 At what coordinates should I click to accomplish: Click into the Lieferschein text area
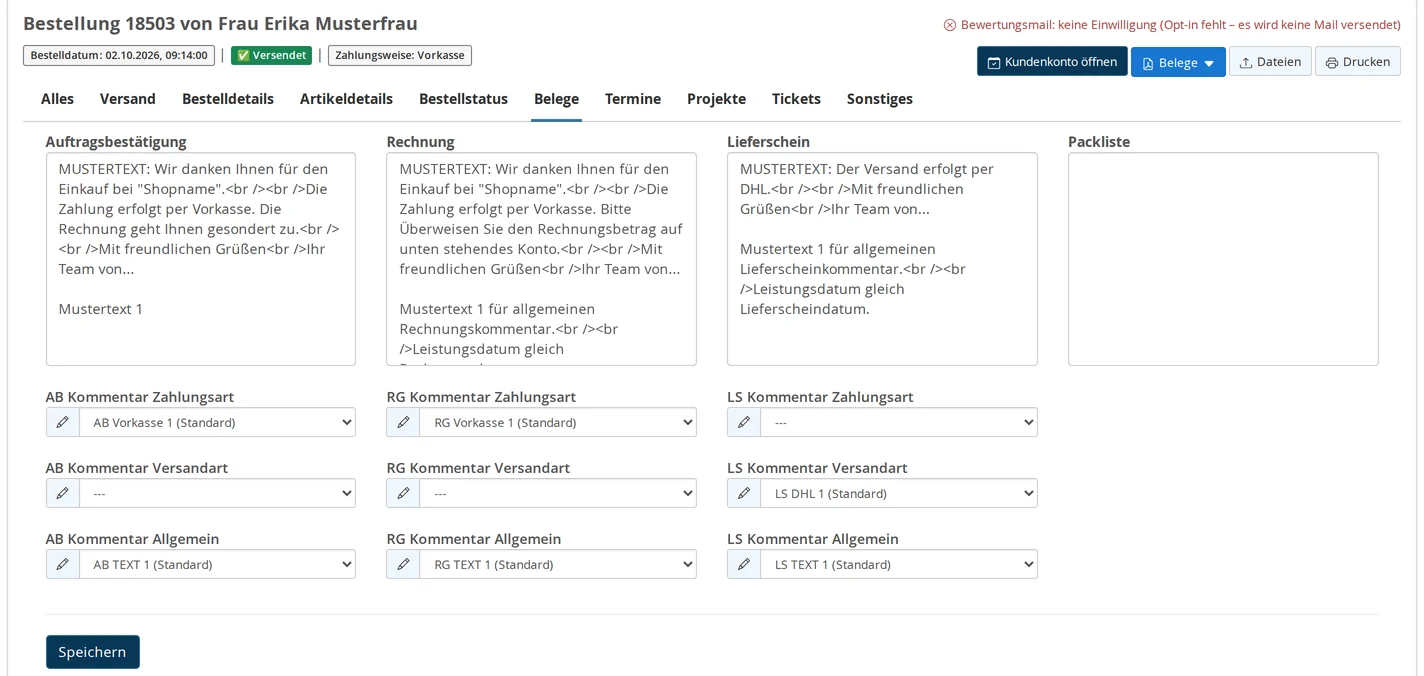pyautogui.click(x=882, y=259)
